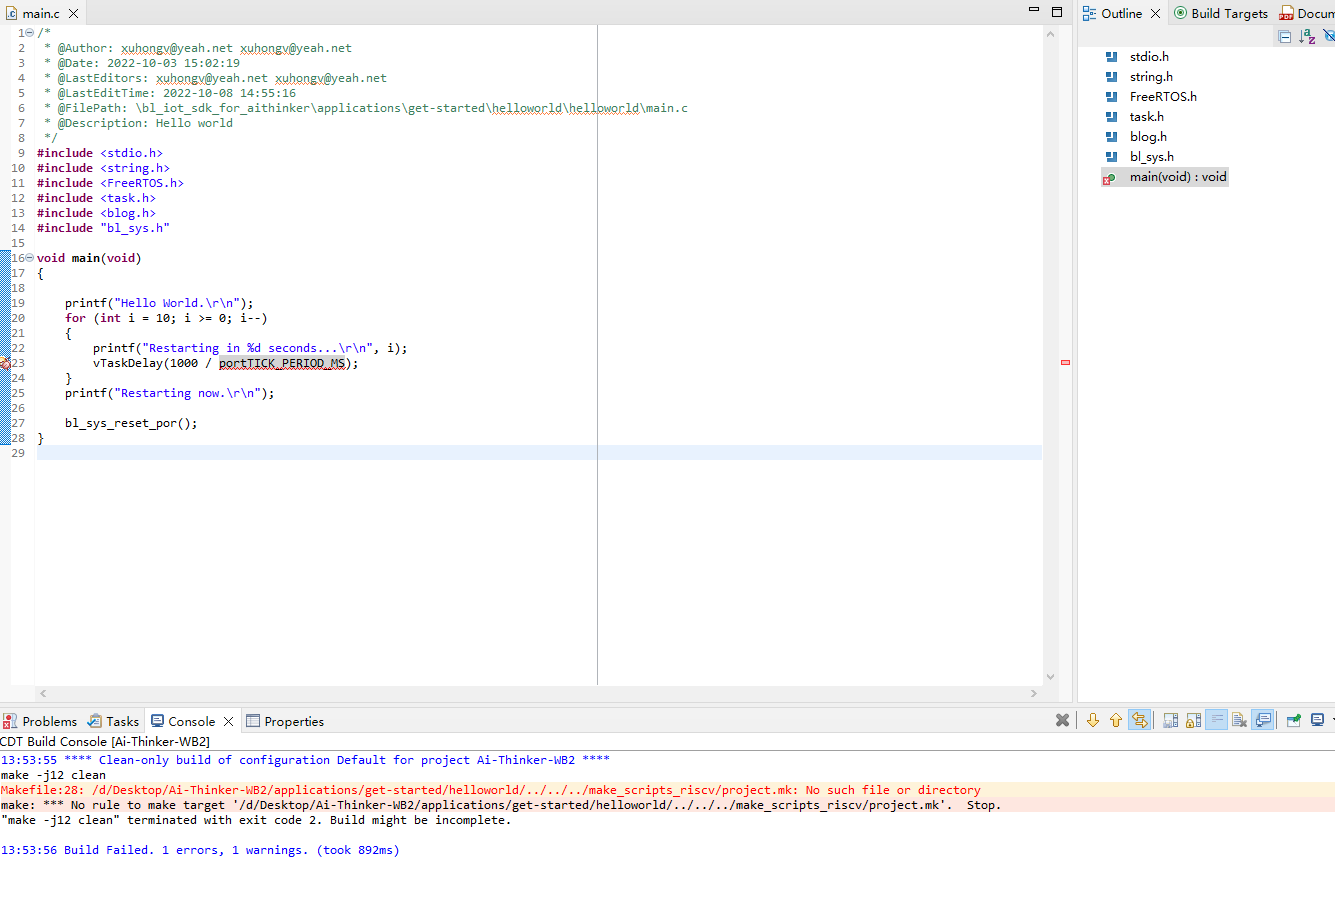Close the Console tab
1335x898 pixels.
click(x=228, y=721)
